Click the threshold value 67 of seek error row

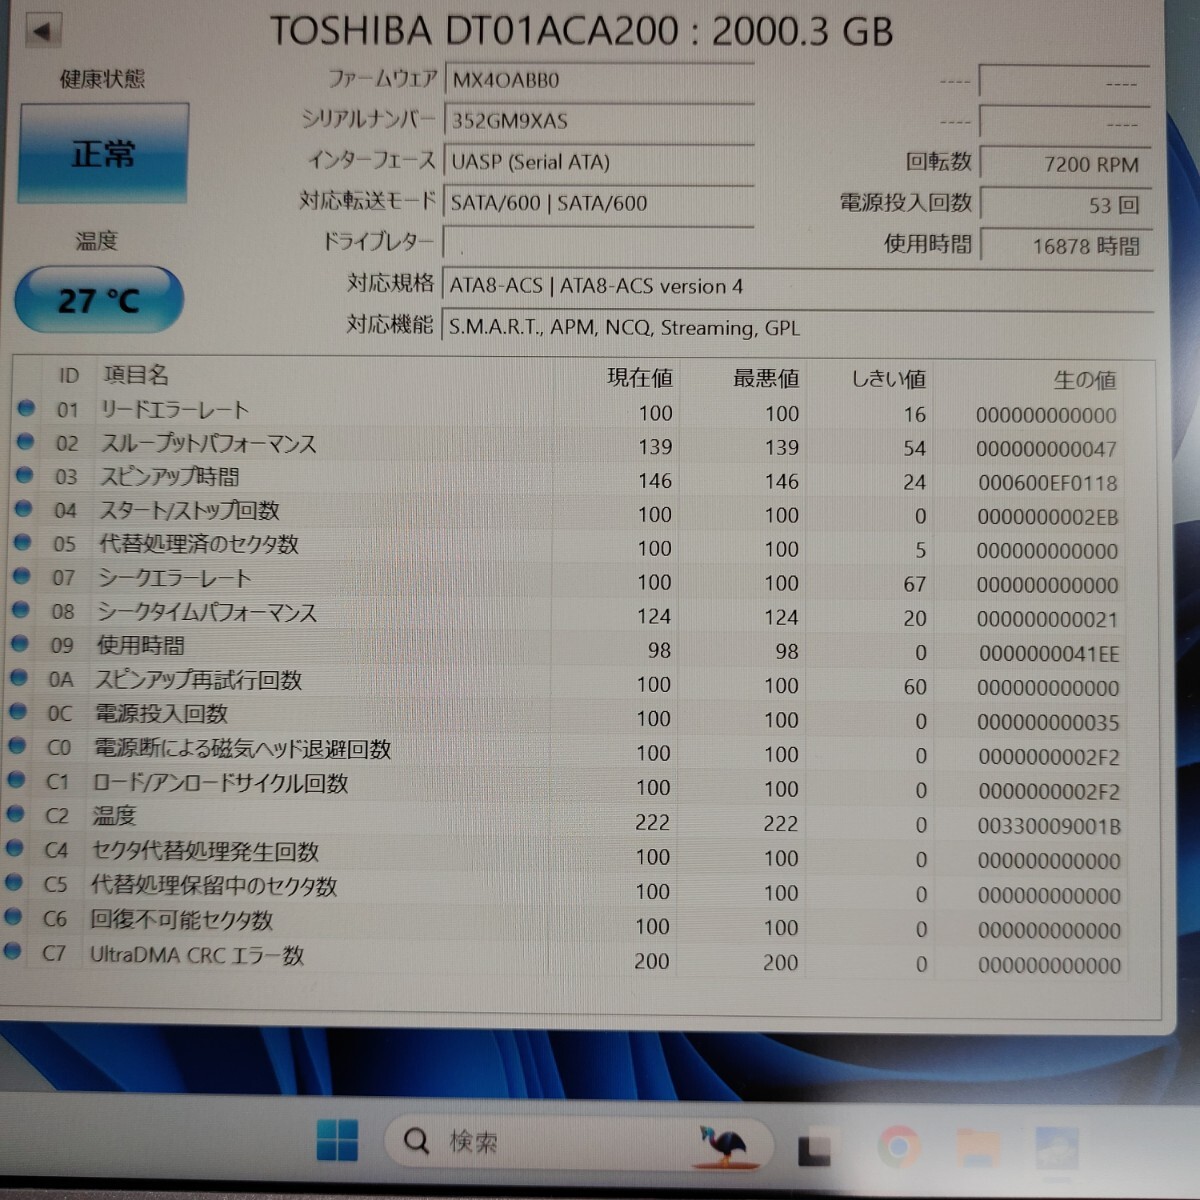pos(914,583)
